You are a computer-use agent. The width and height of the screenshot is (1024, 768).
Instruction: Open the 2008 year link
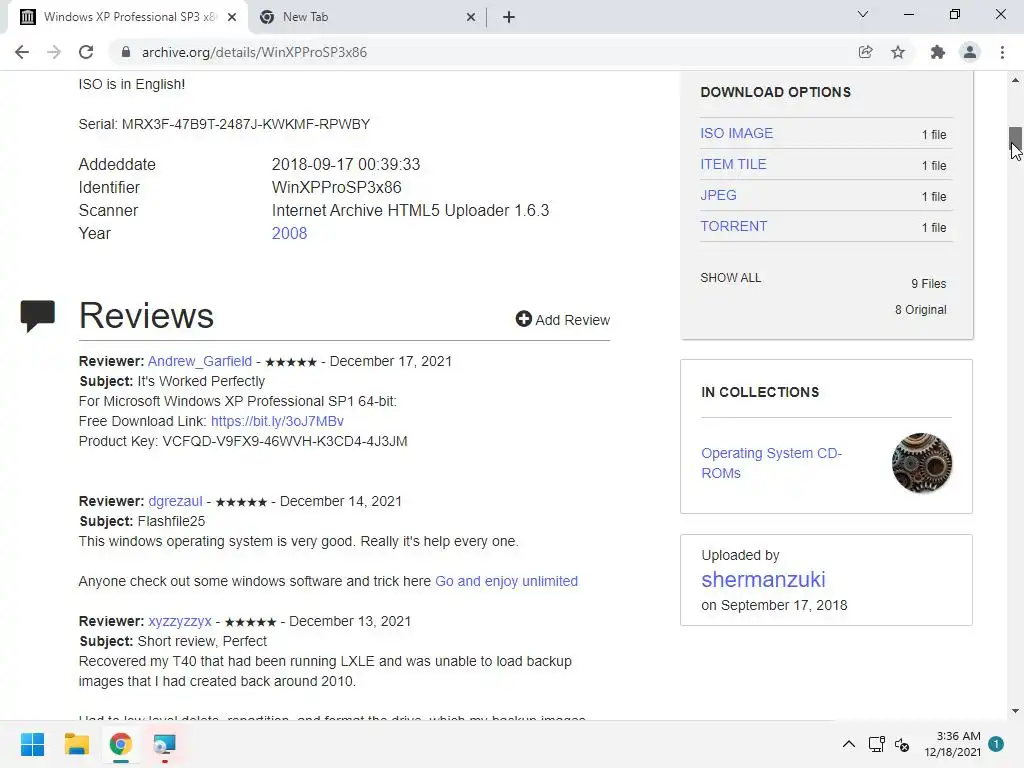[x=289, y=233]
